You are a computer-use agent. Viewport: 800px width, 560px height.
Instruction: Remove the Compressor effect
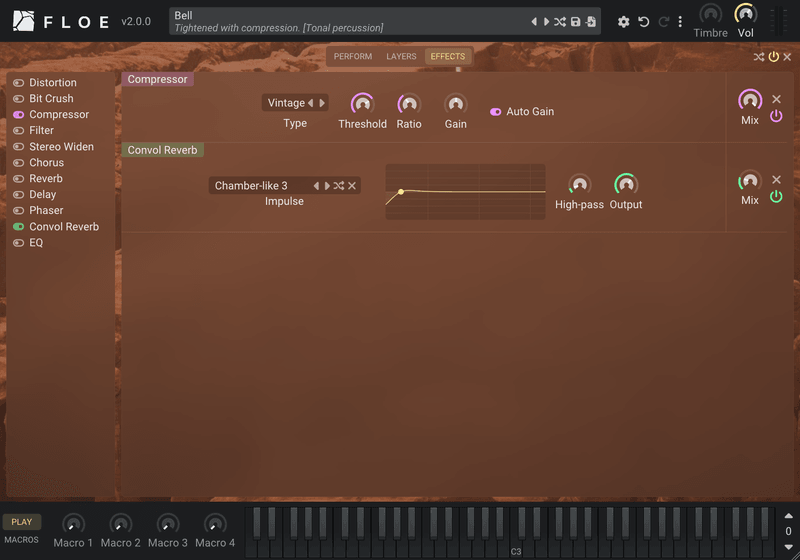(x=776, y=99)
